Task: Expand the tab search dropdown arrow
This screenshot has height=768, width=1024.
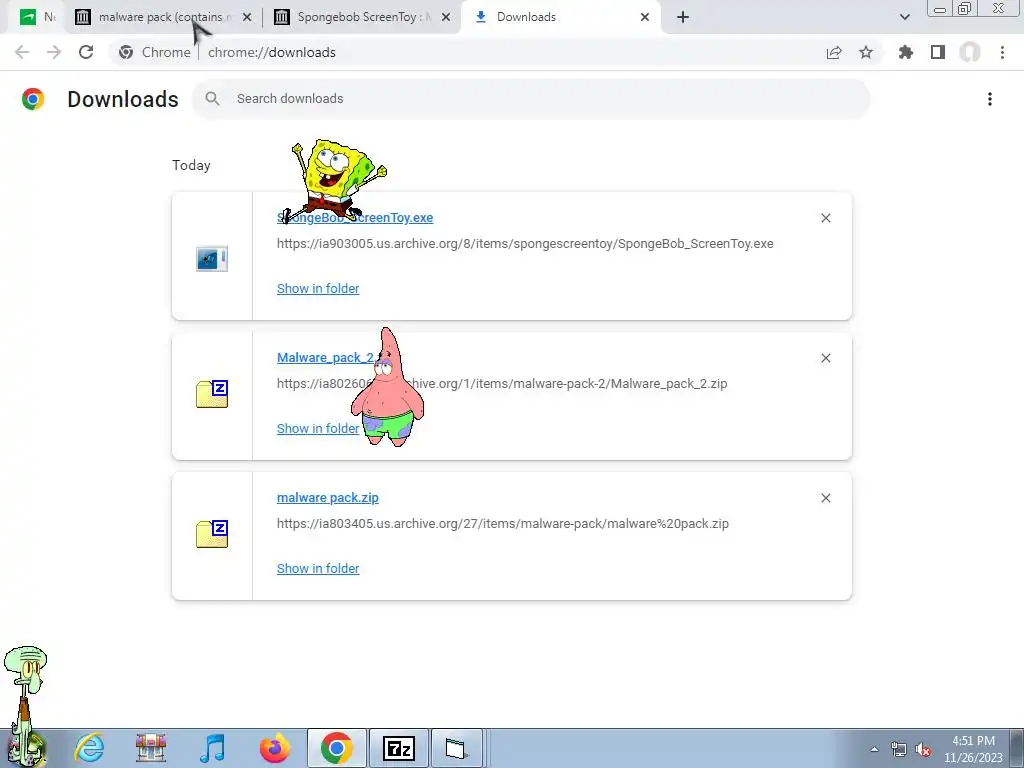Action: 904,17
